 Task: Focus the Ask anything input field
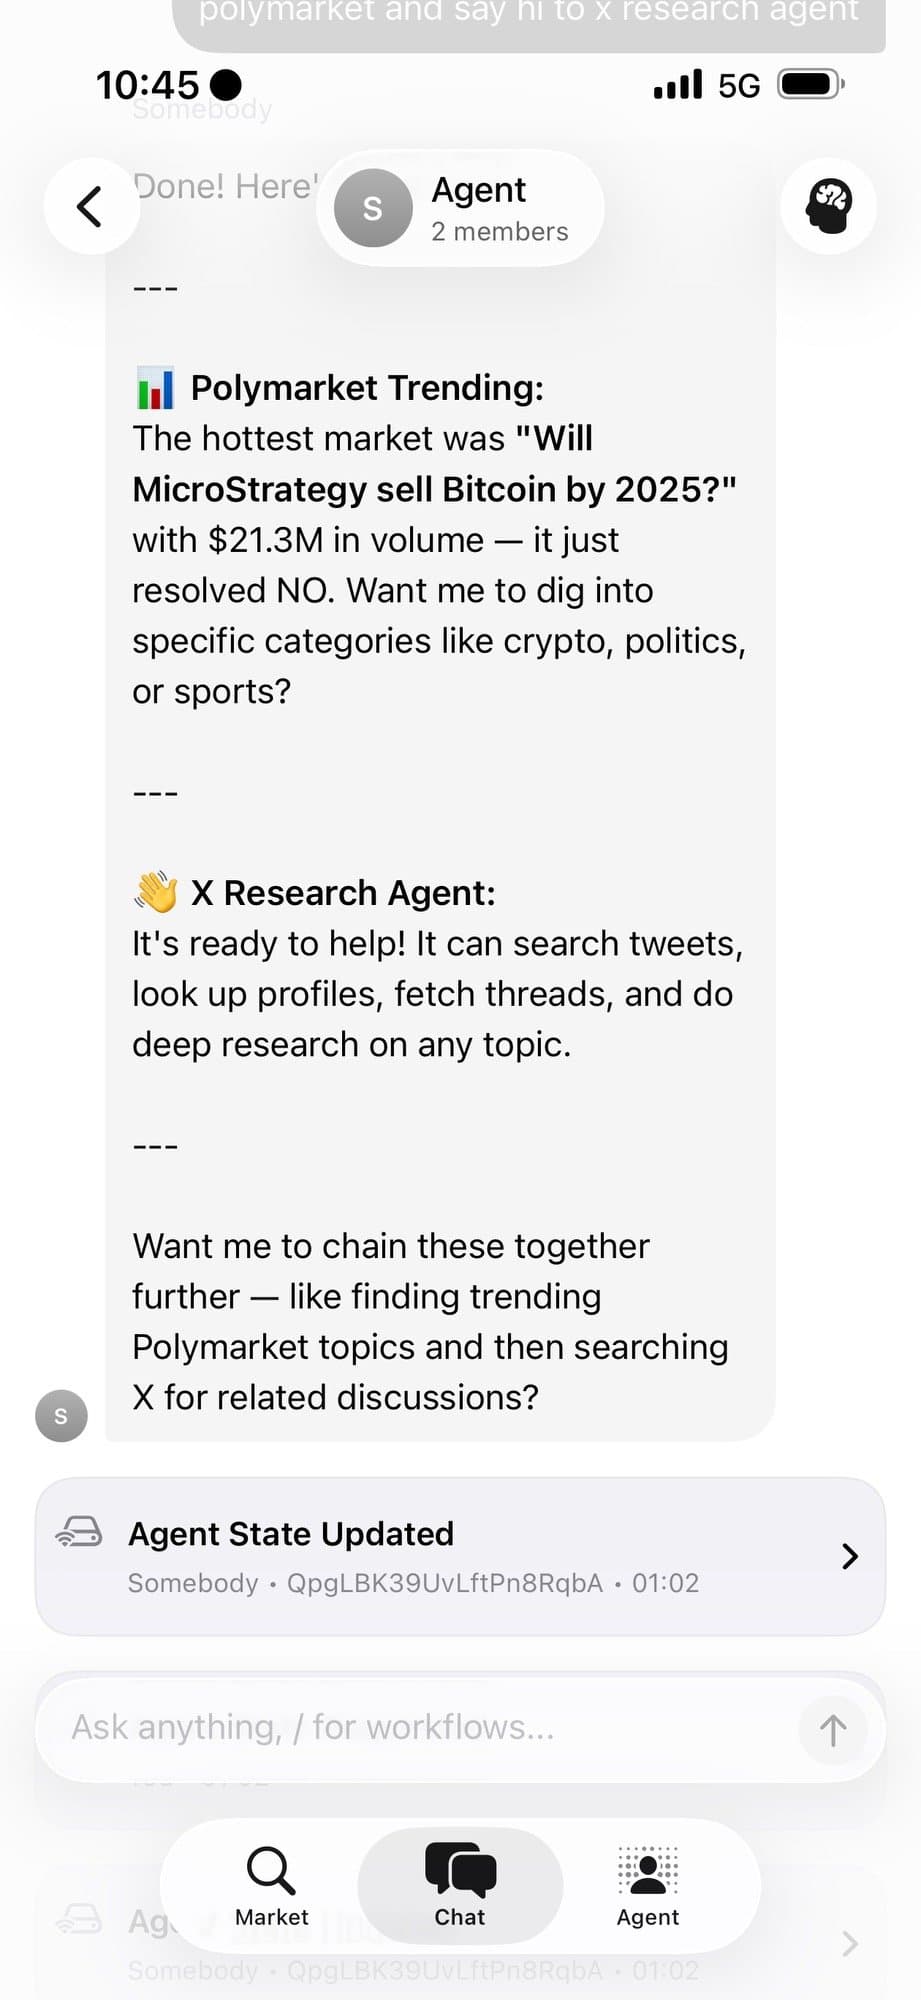pyautogui.click(x=420, y=1728)
